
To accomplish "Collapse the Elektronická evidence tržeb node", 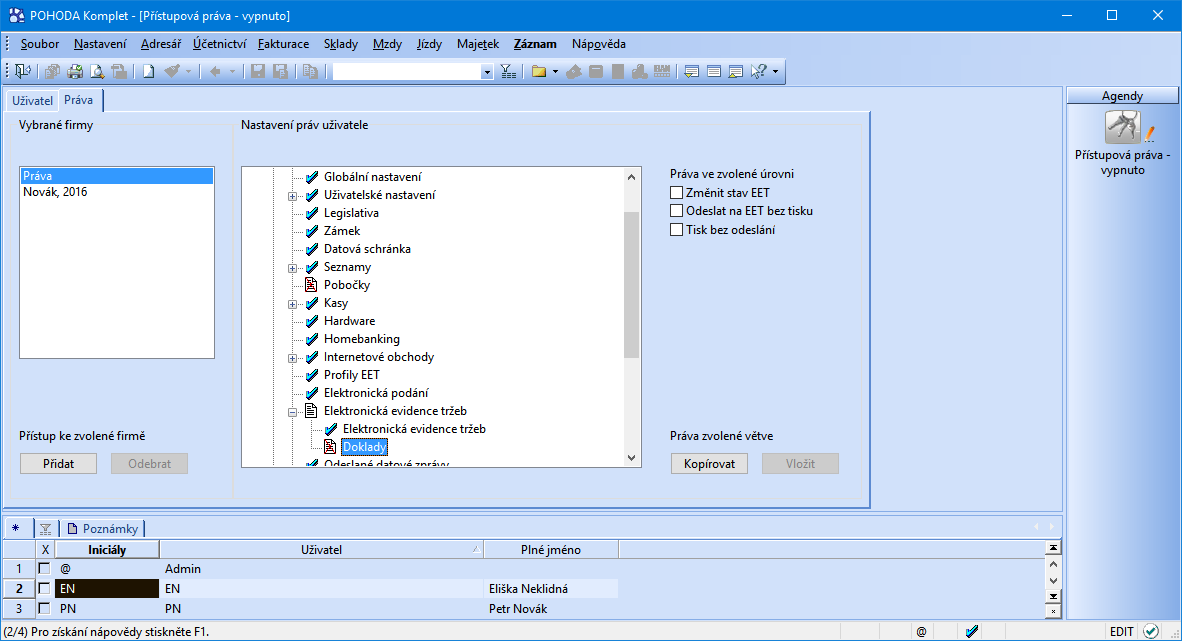I will (x=292, y=412).
